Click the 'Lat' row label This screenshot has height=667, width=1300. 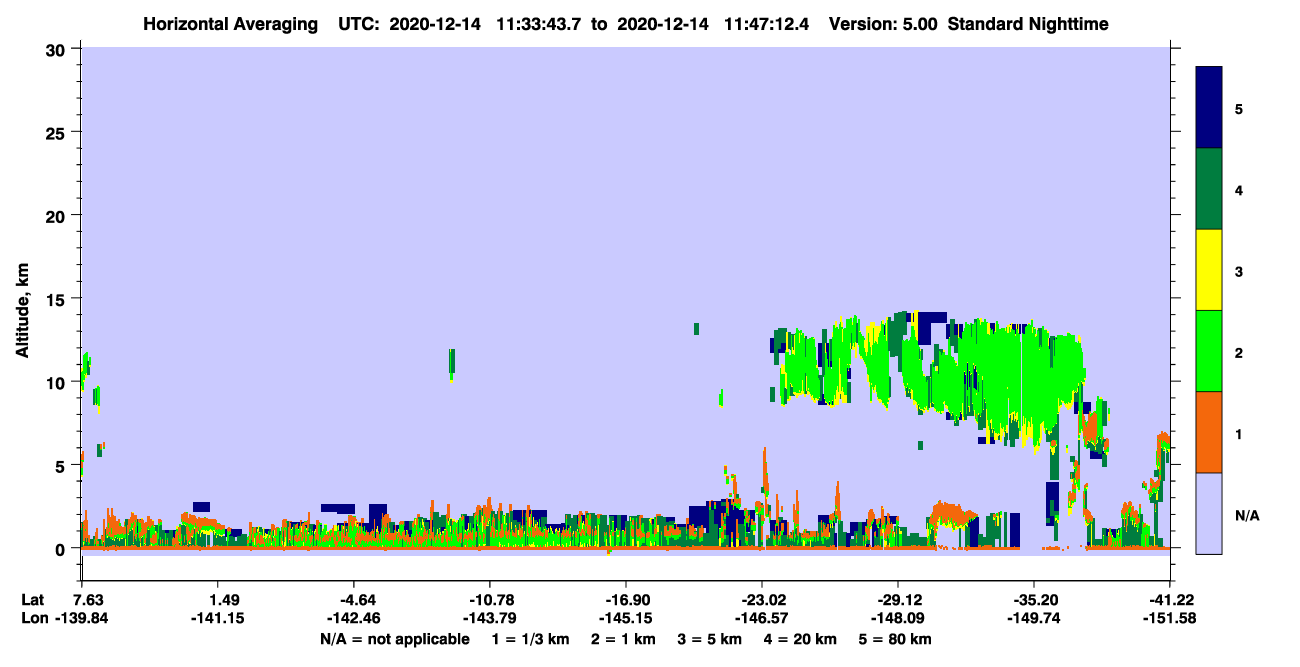click(33, 600)
